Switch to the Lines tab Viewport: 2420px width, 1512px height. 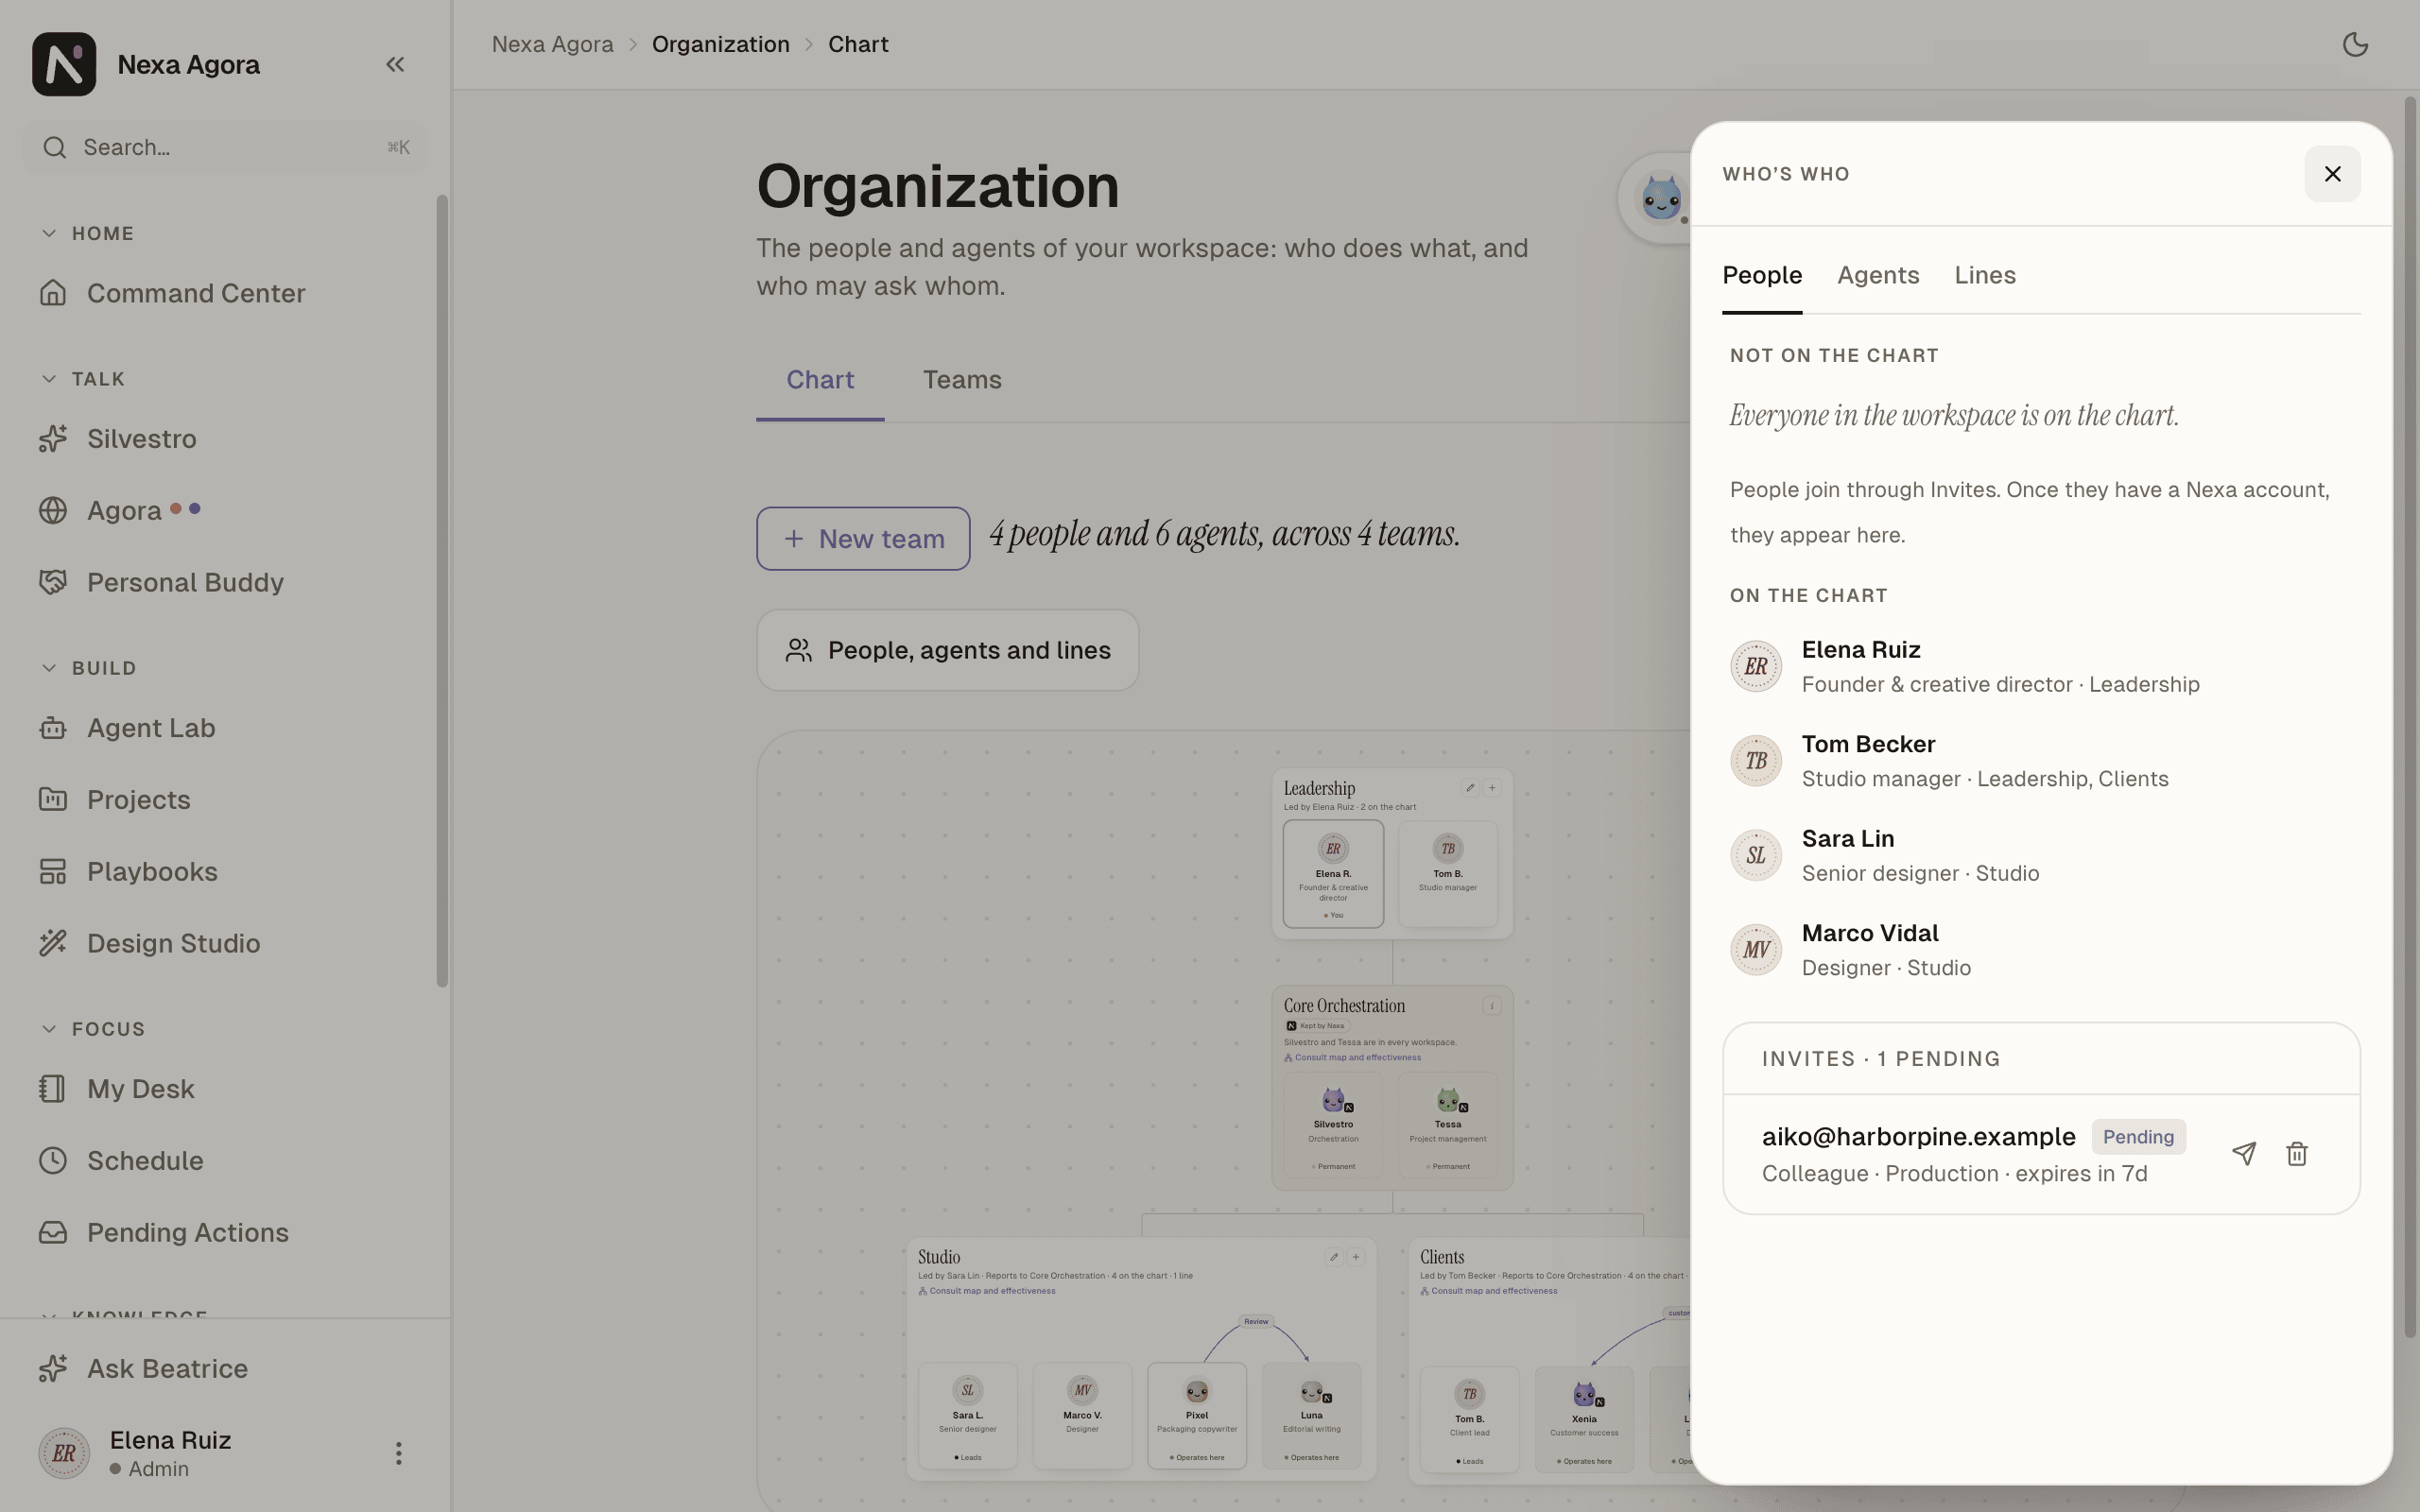(x=1985, y=276)
